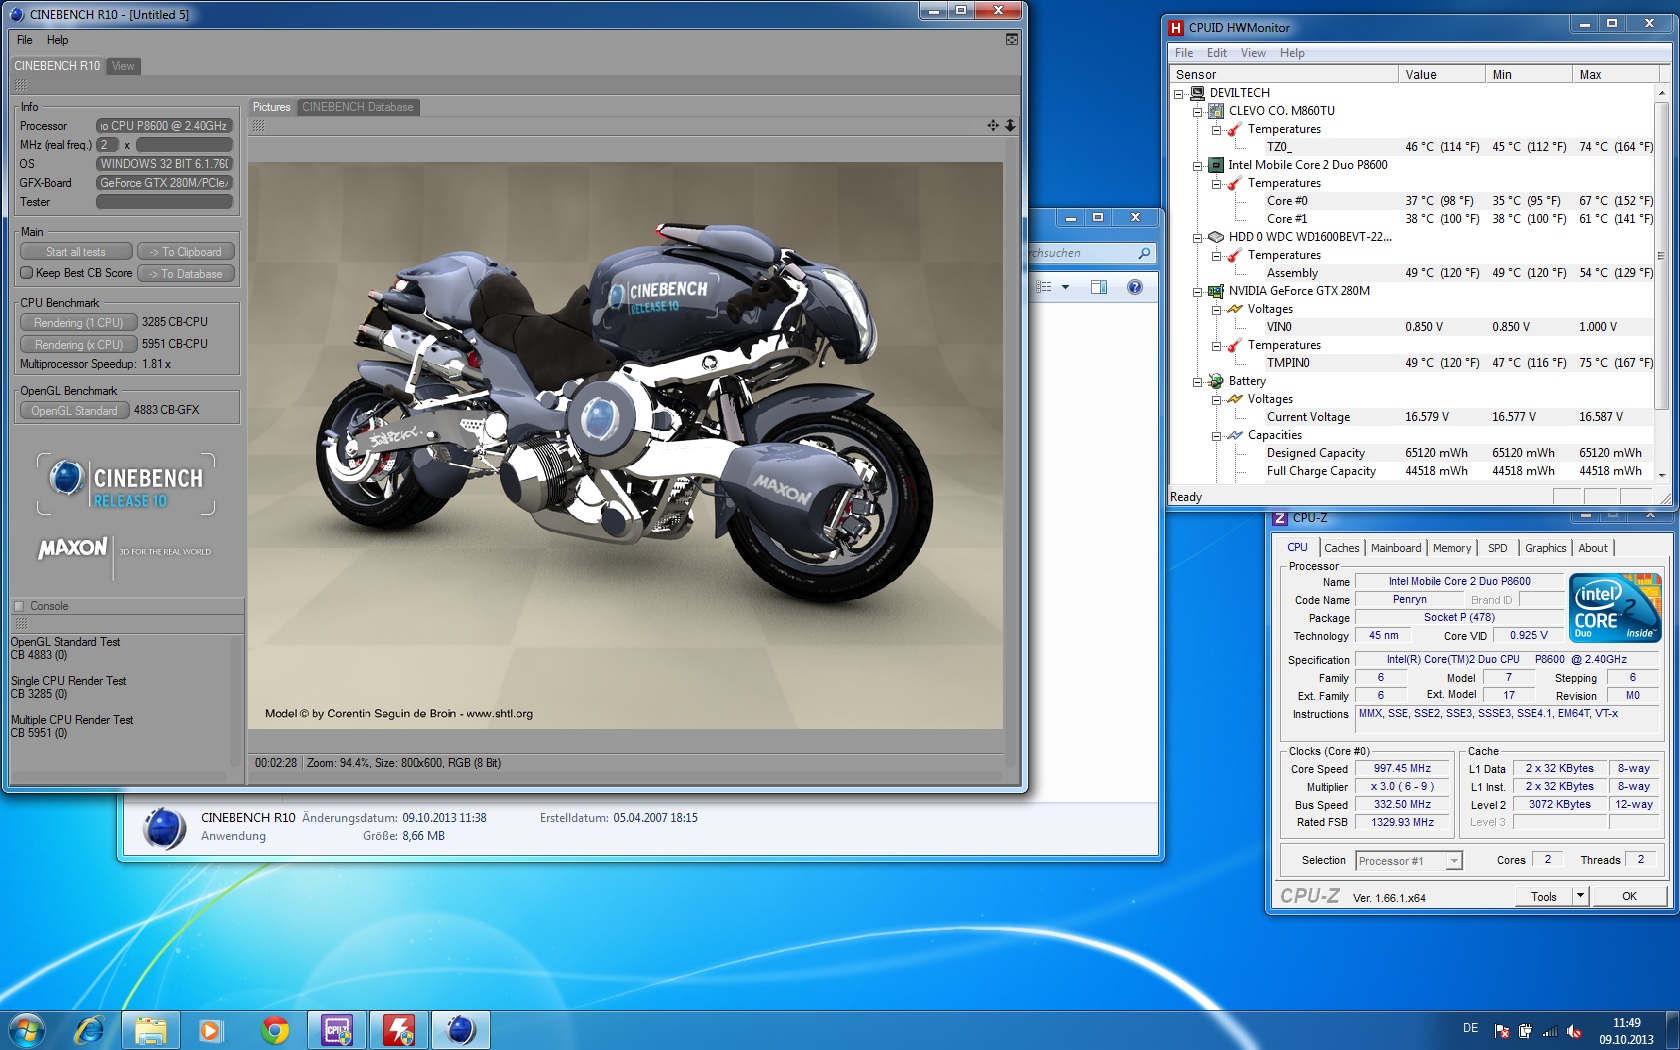The height and width of the screenshot is (1050, 1680).
Task: Click OK in CPU-Z
Action: pyautogui.click(x=1629, y=896)
